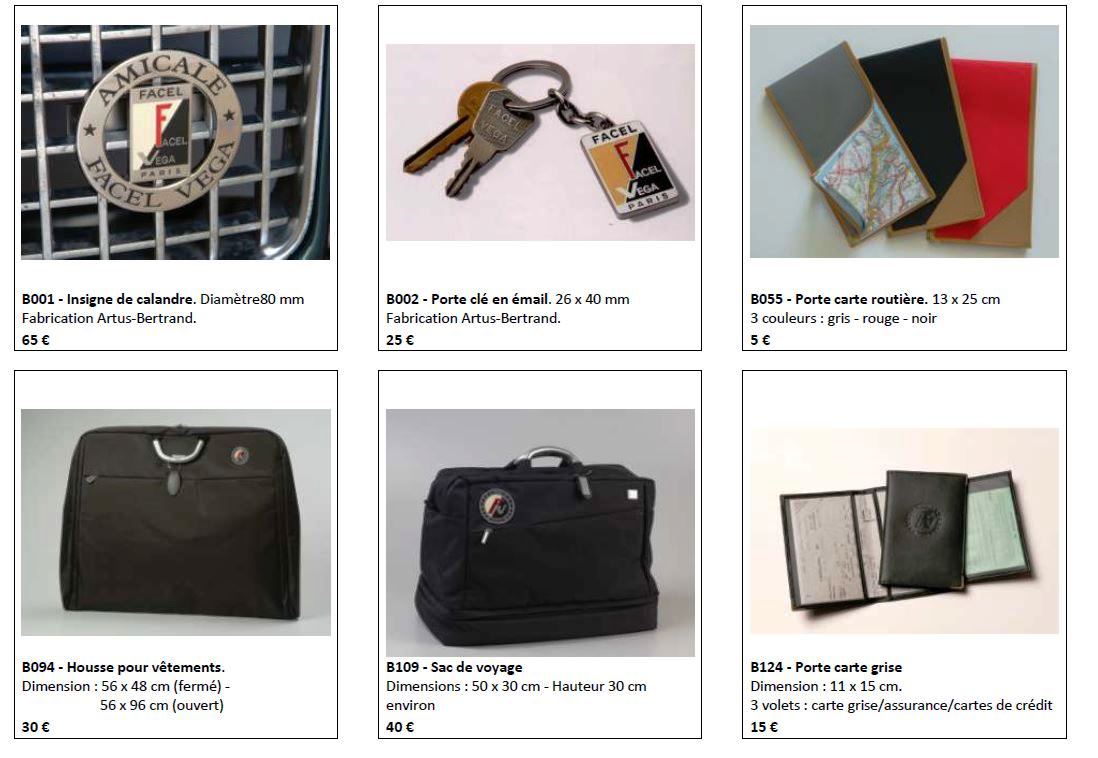Open the enamel key ring photo
1098x758 pixels.
[540, 142]
